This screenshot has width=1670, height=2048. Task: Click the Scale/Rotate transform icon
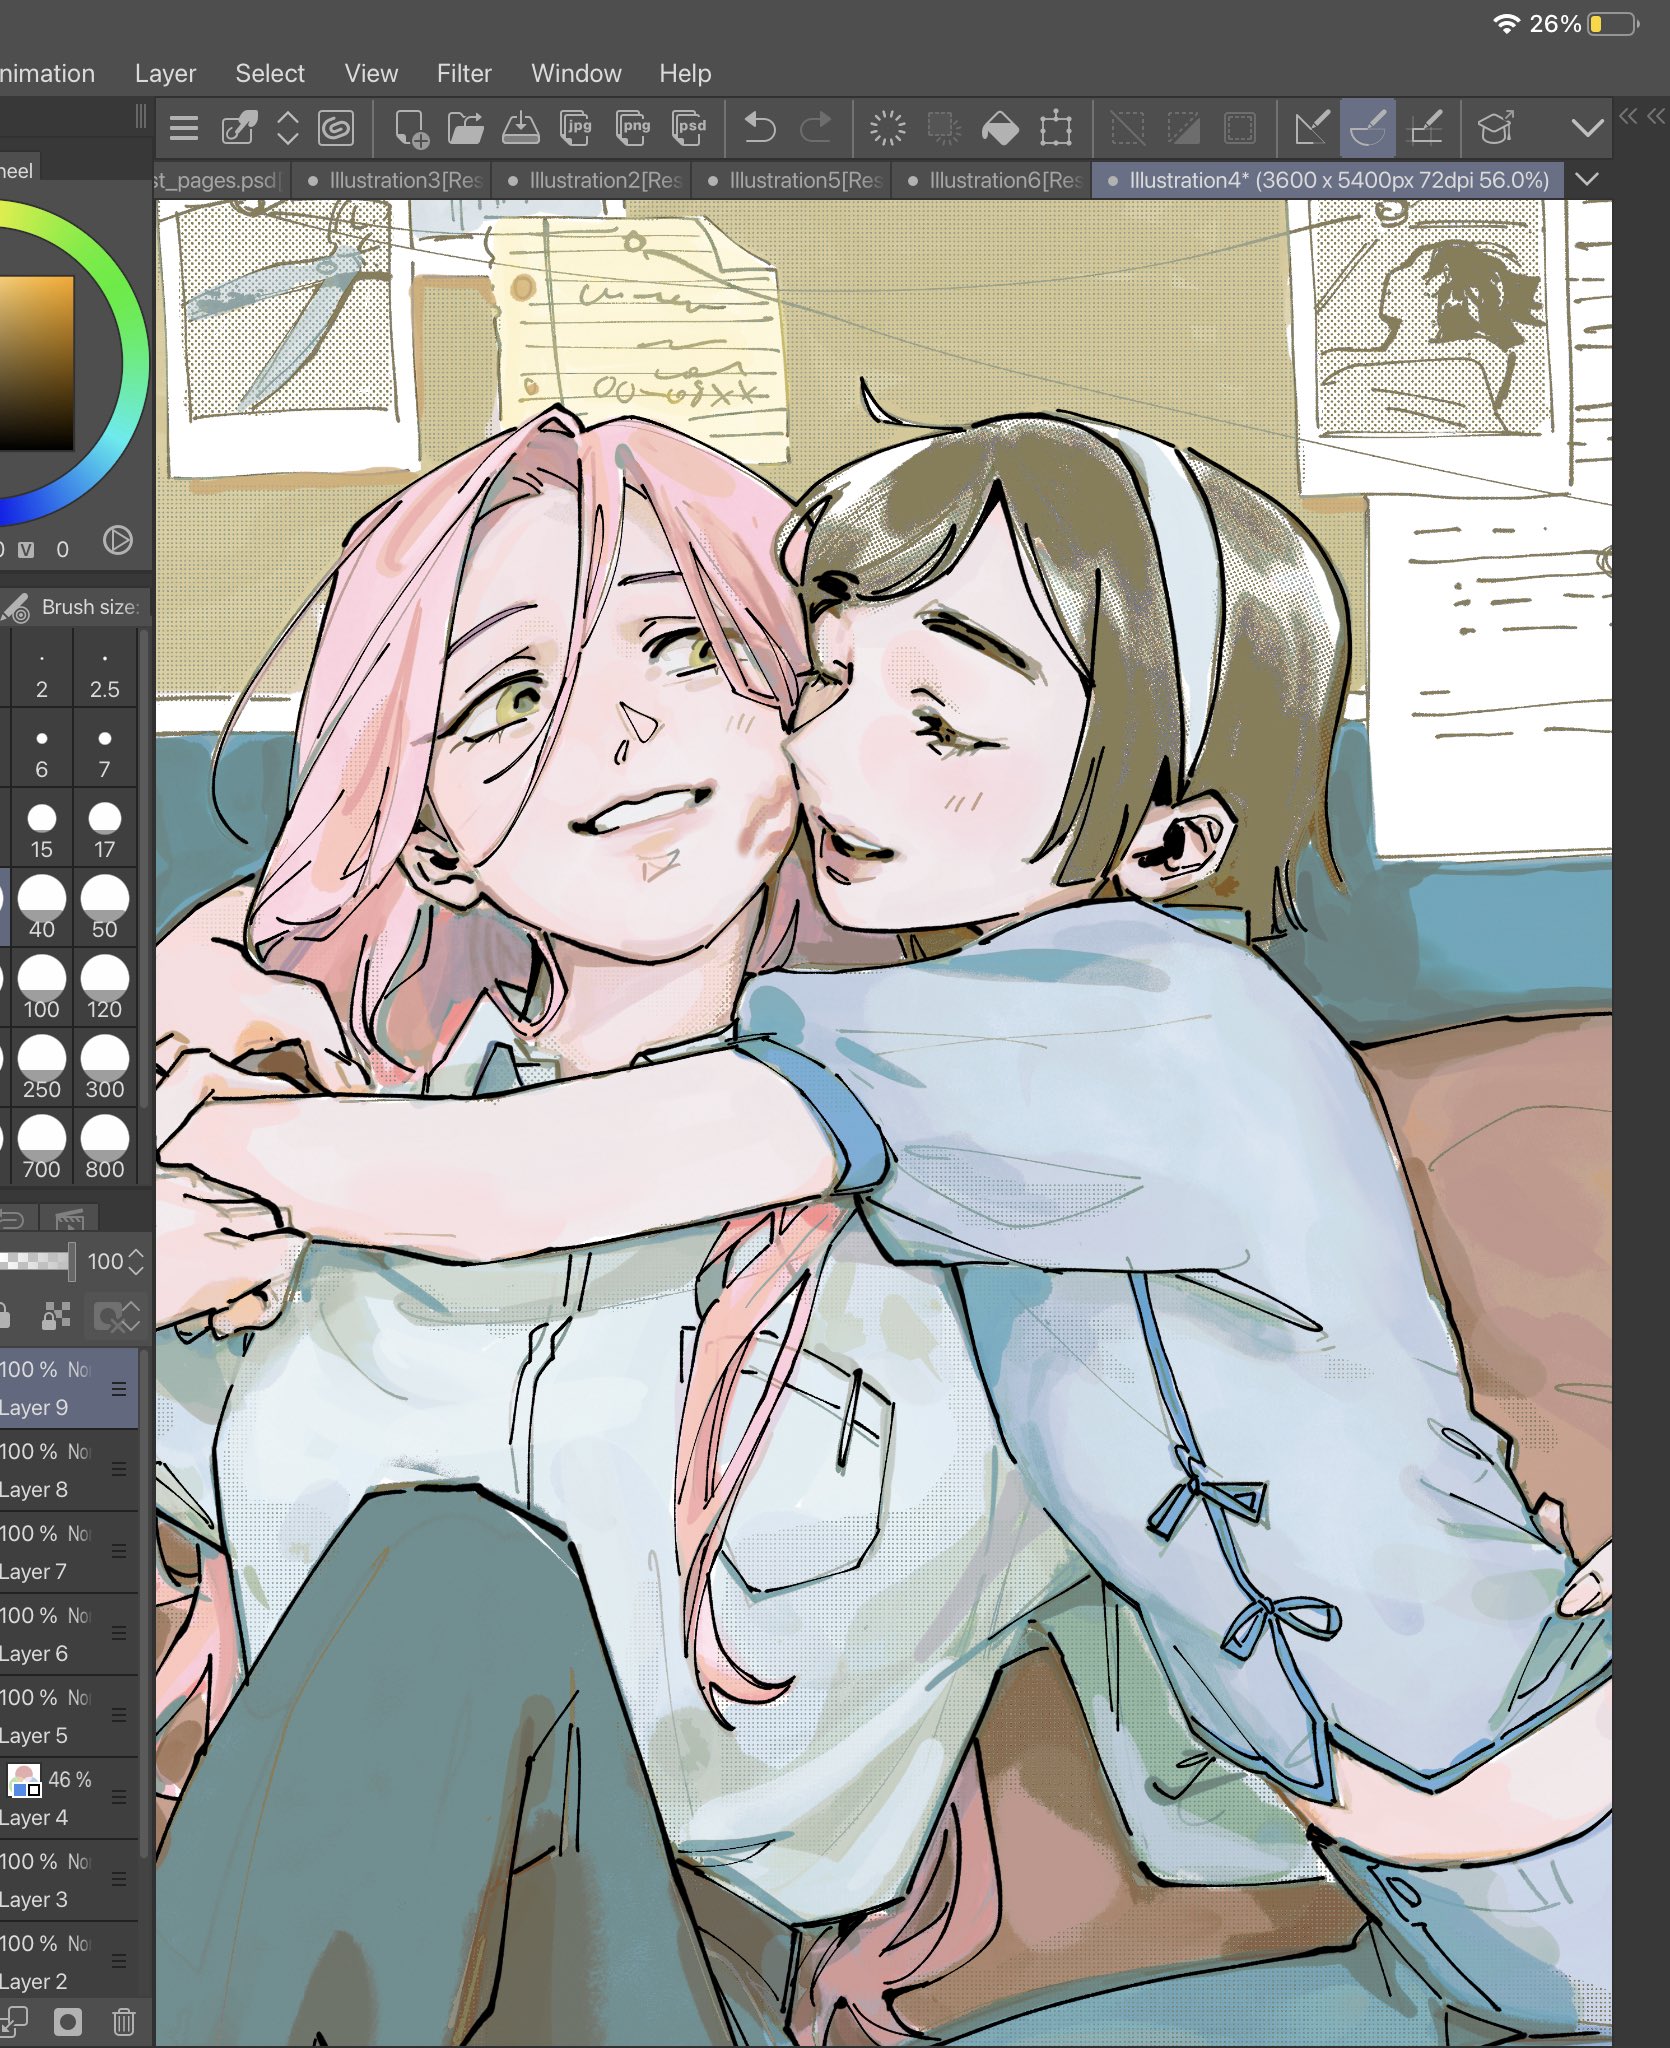point(1055,128)
